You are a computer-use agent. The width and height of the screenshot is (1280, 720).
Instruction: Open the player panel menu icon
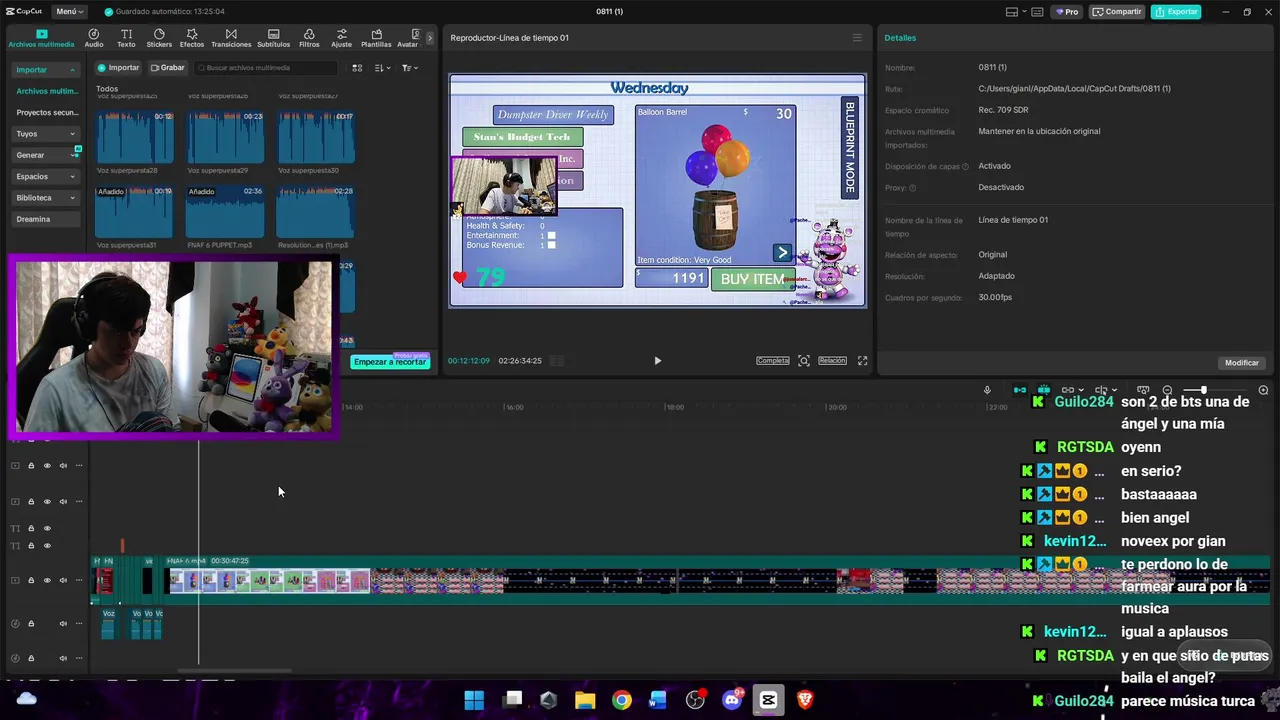857,38
